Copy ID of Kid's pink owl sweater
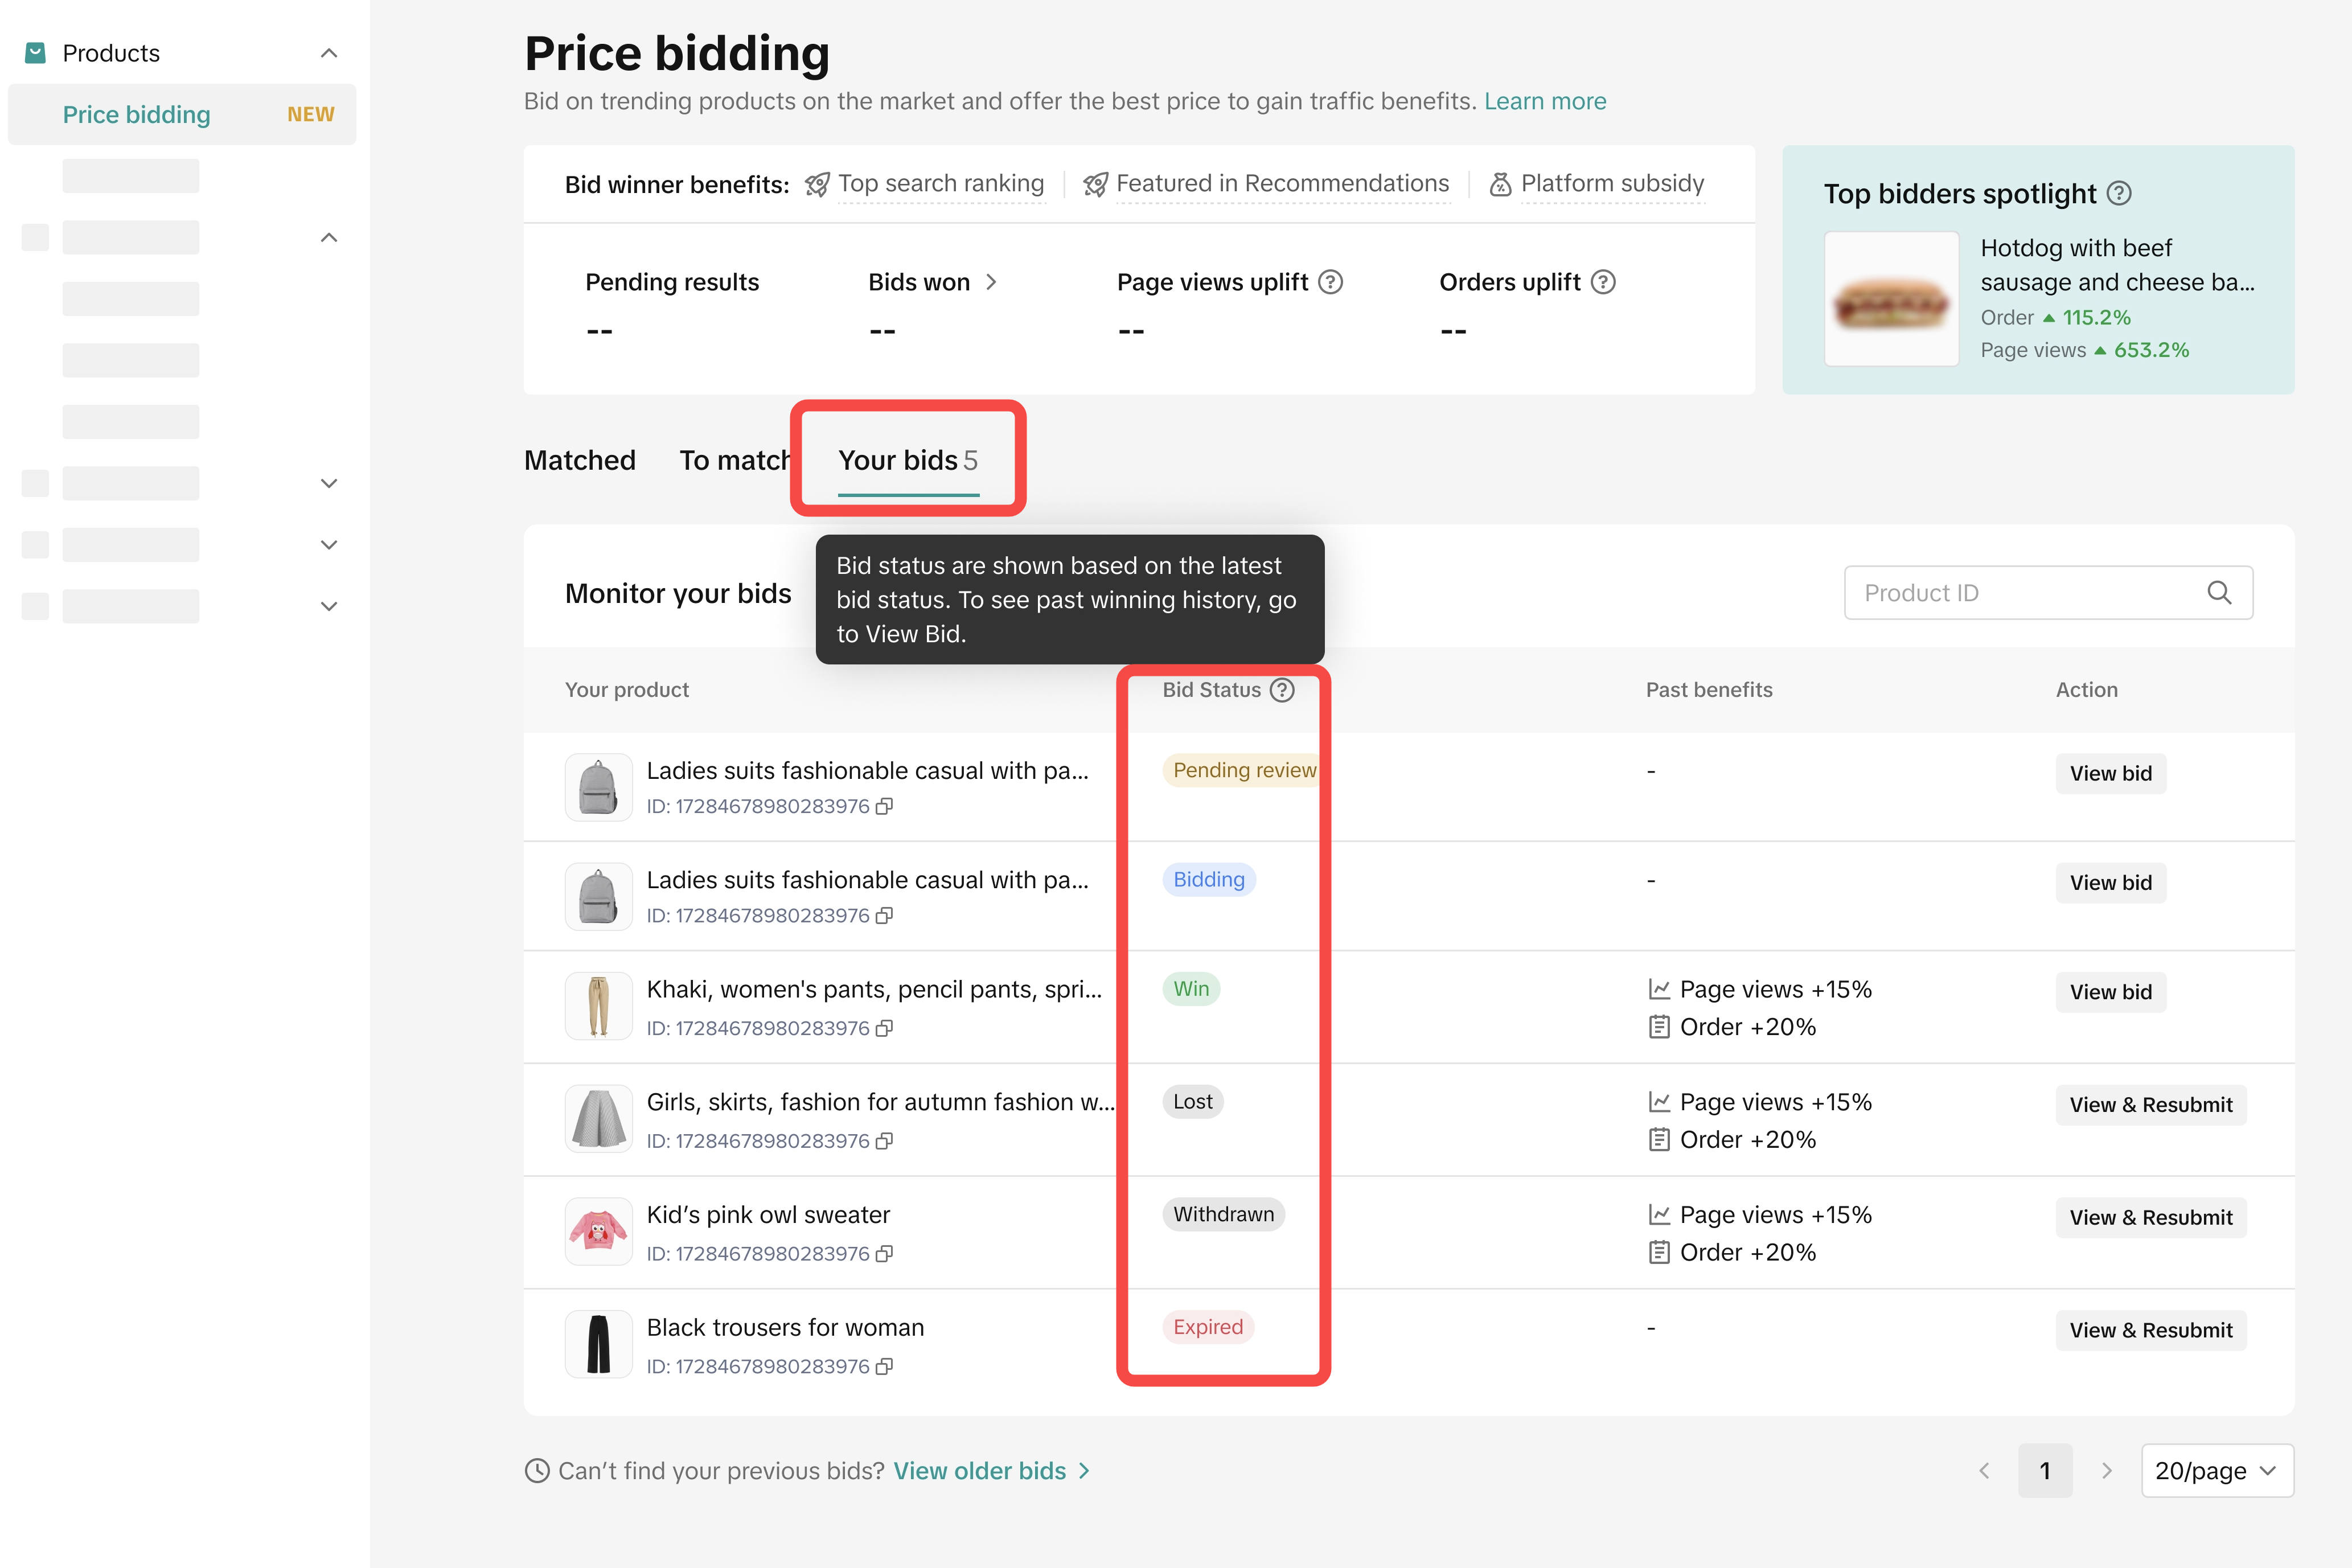The height and width of the screenshot is (1568, 2352). coord(884,1254)
